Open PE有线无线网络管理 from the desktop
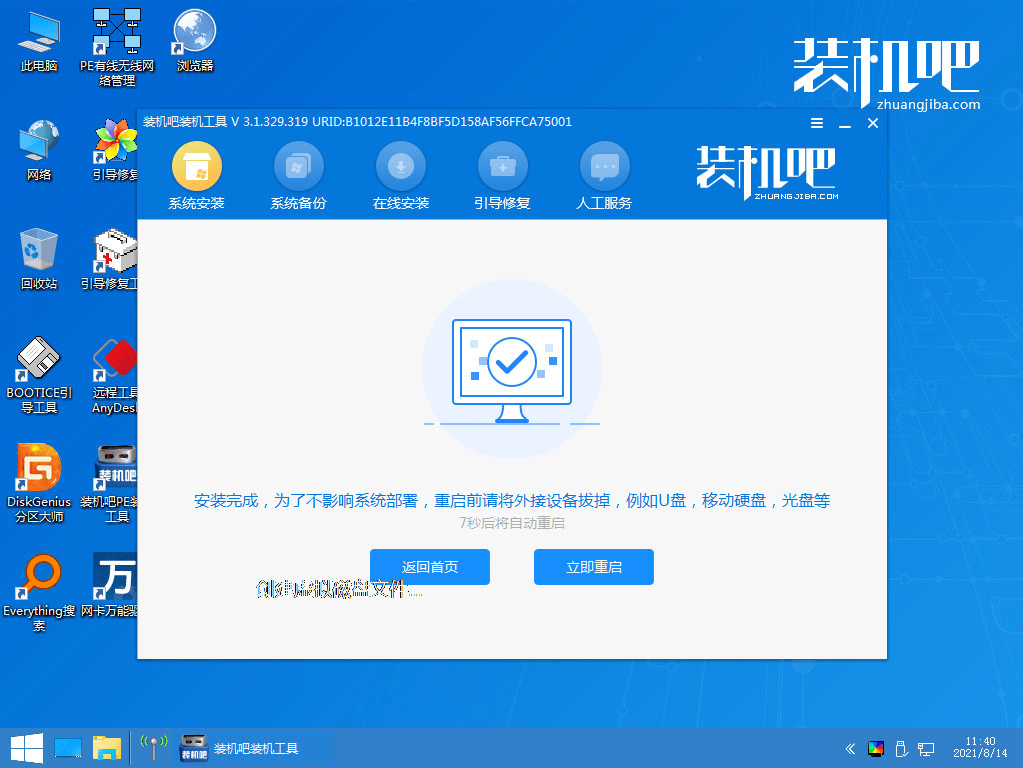The image size is (1023, 768). 113,42
